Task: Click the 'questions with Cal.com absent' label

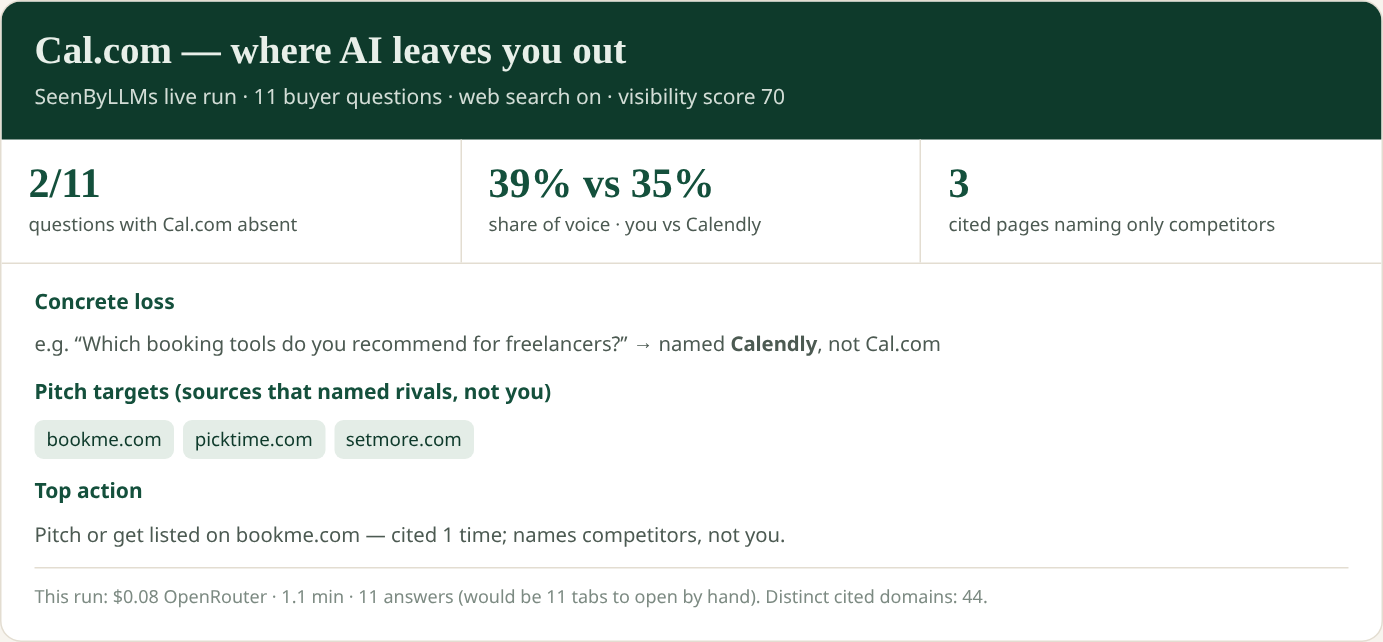Action: pyautogui.click(x=163, y=224)
